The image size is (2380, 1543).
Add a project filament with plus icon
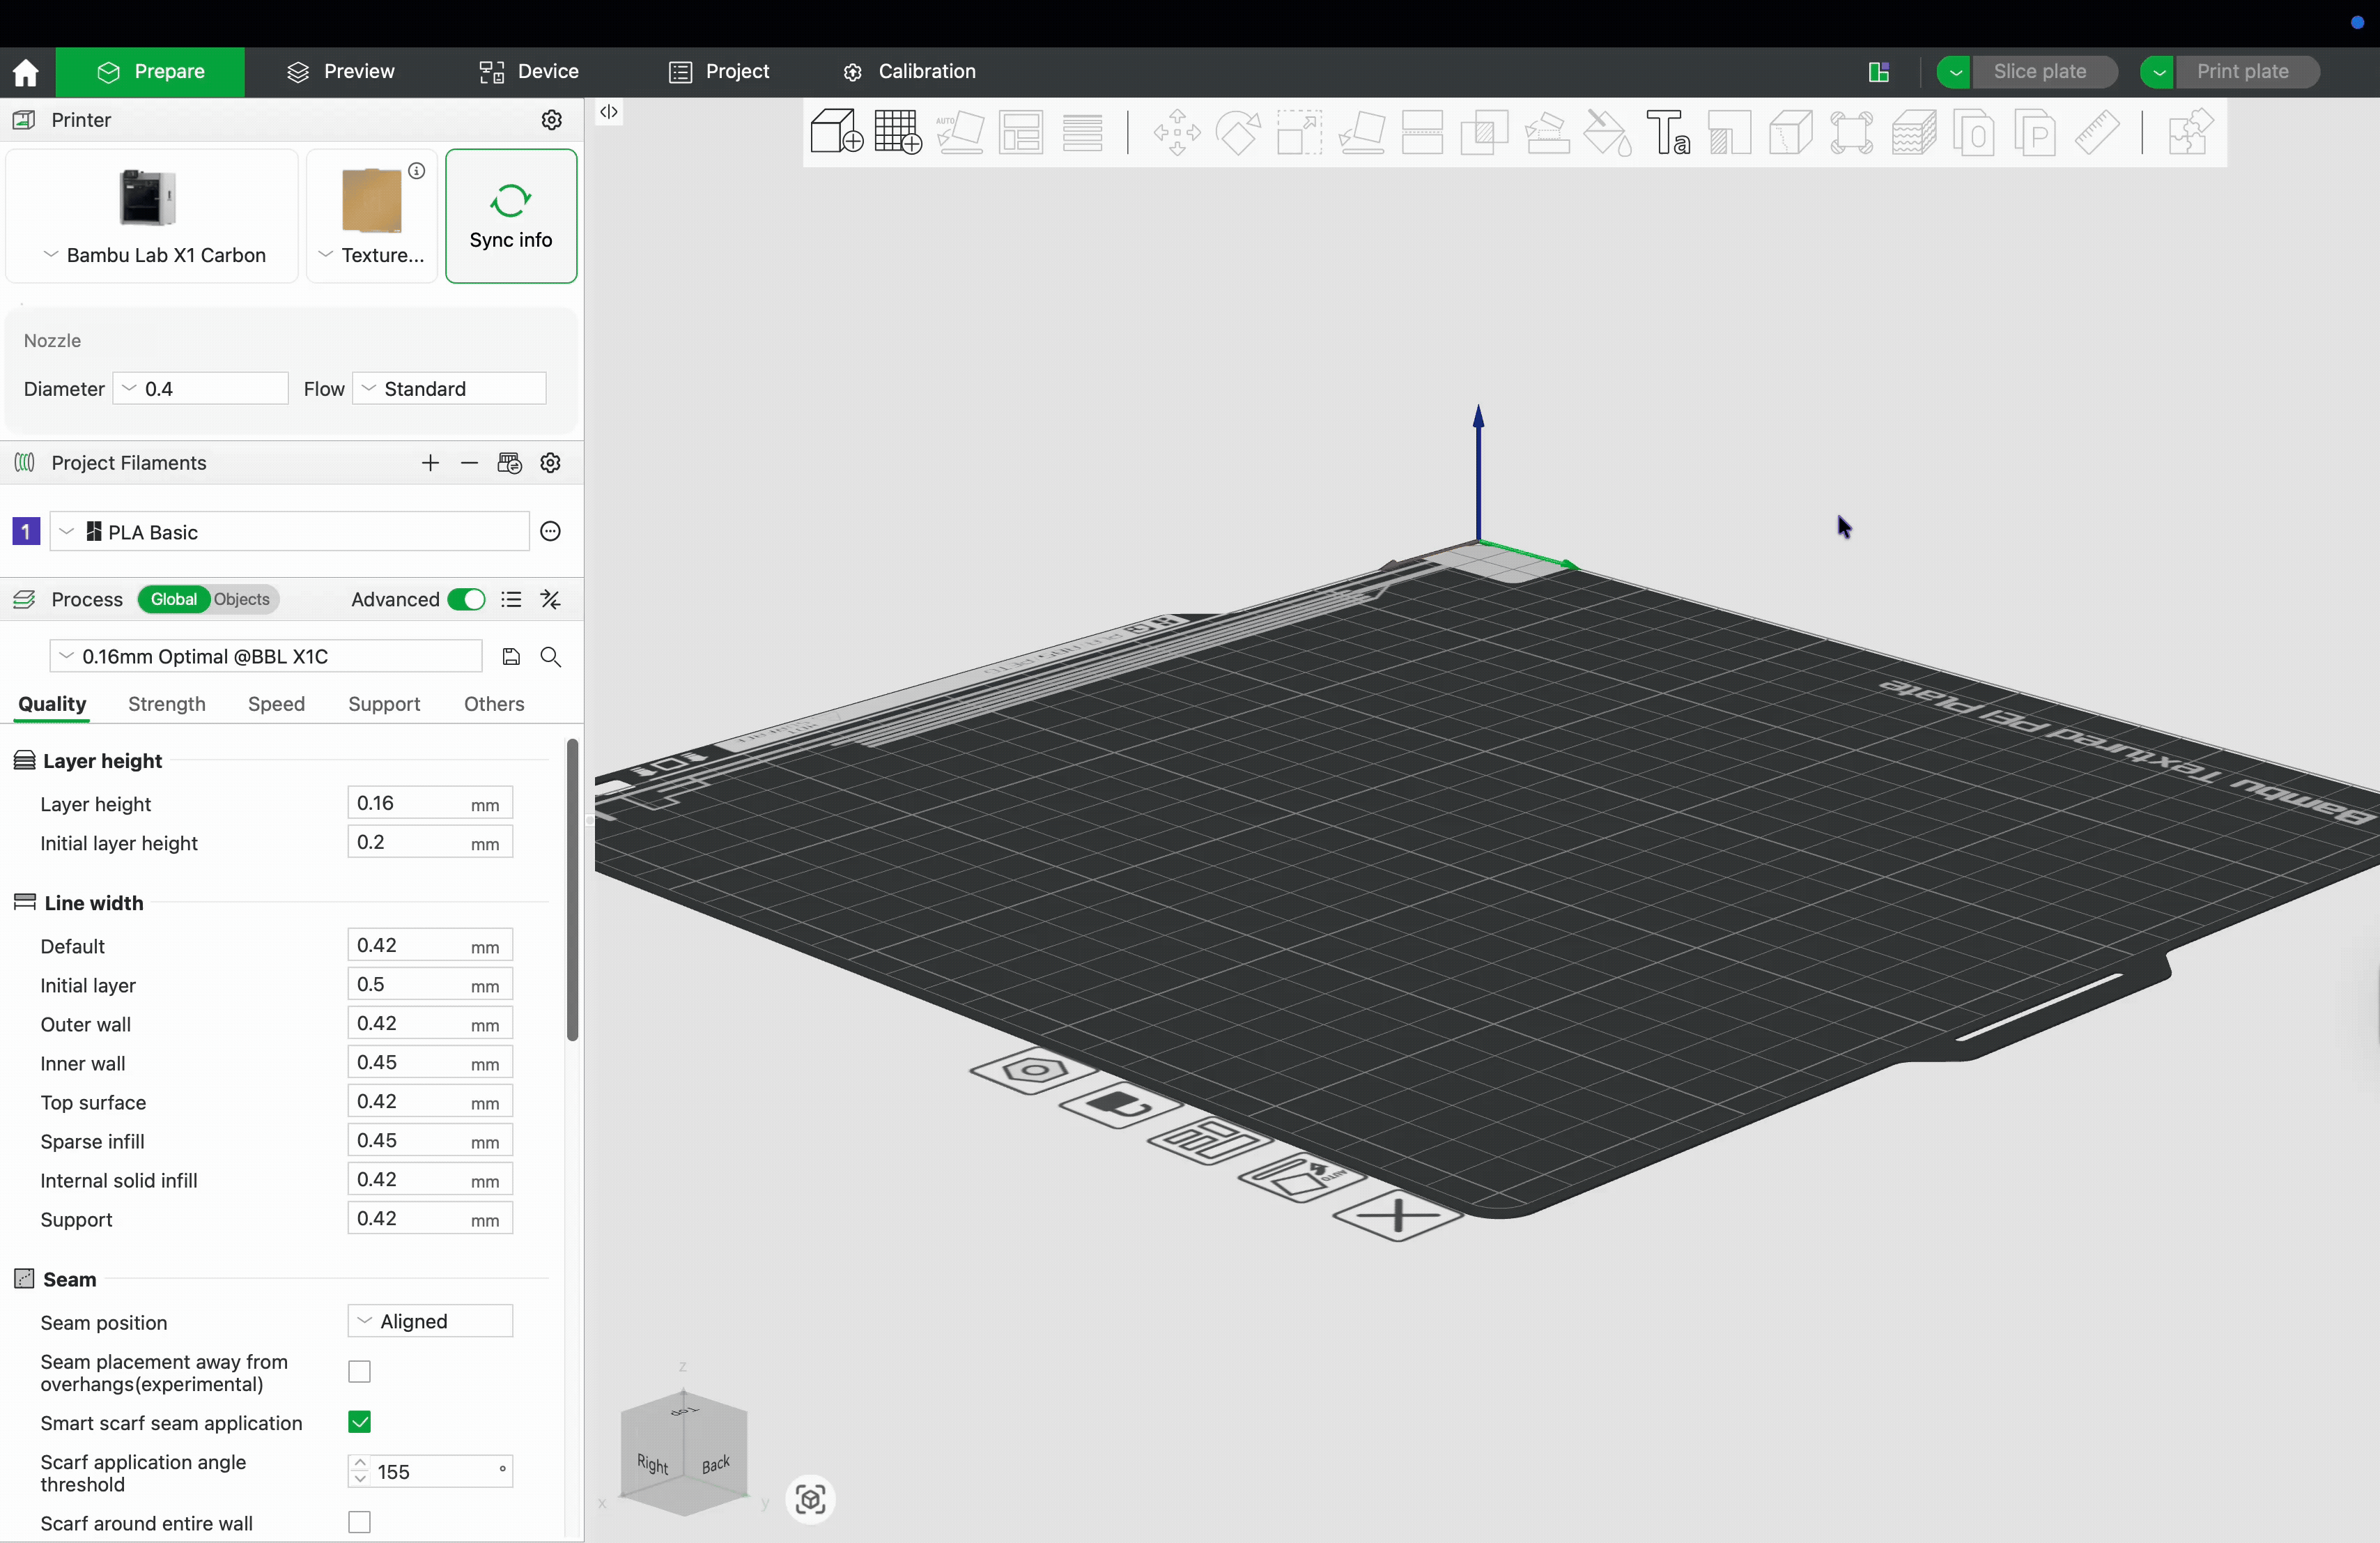[x=430, y=463]
